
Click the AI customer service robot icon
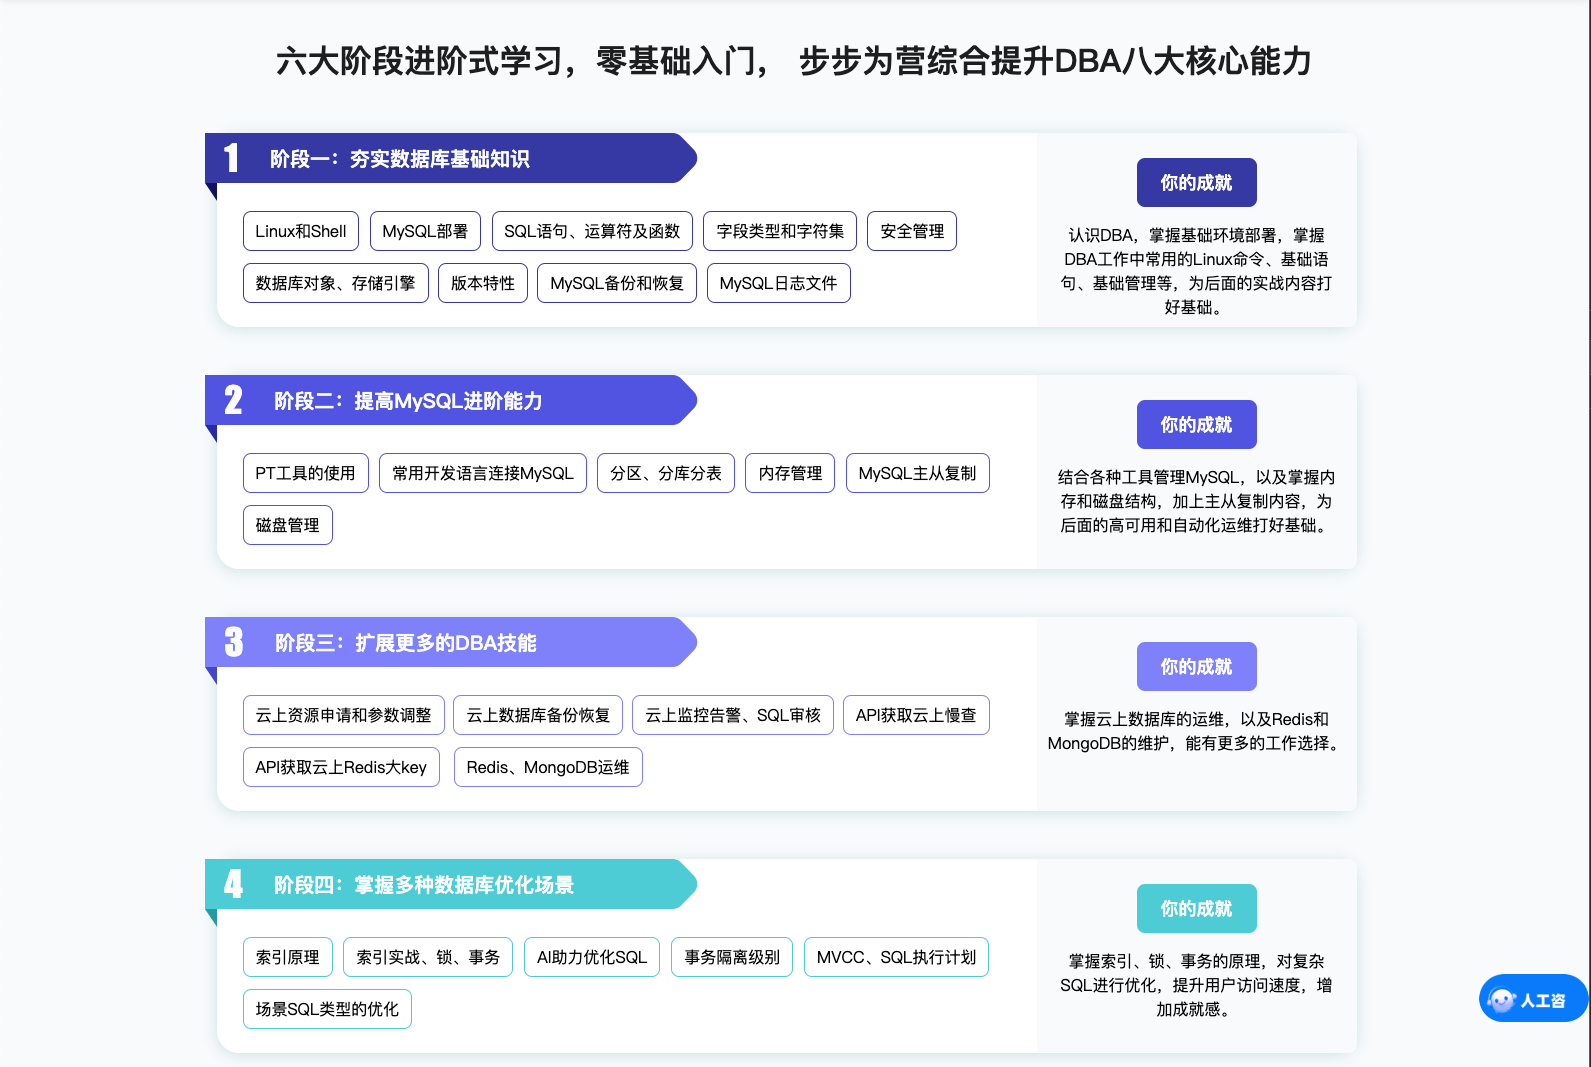[1502, 1000]
